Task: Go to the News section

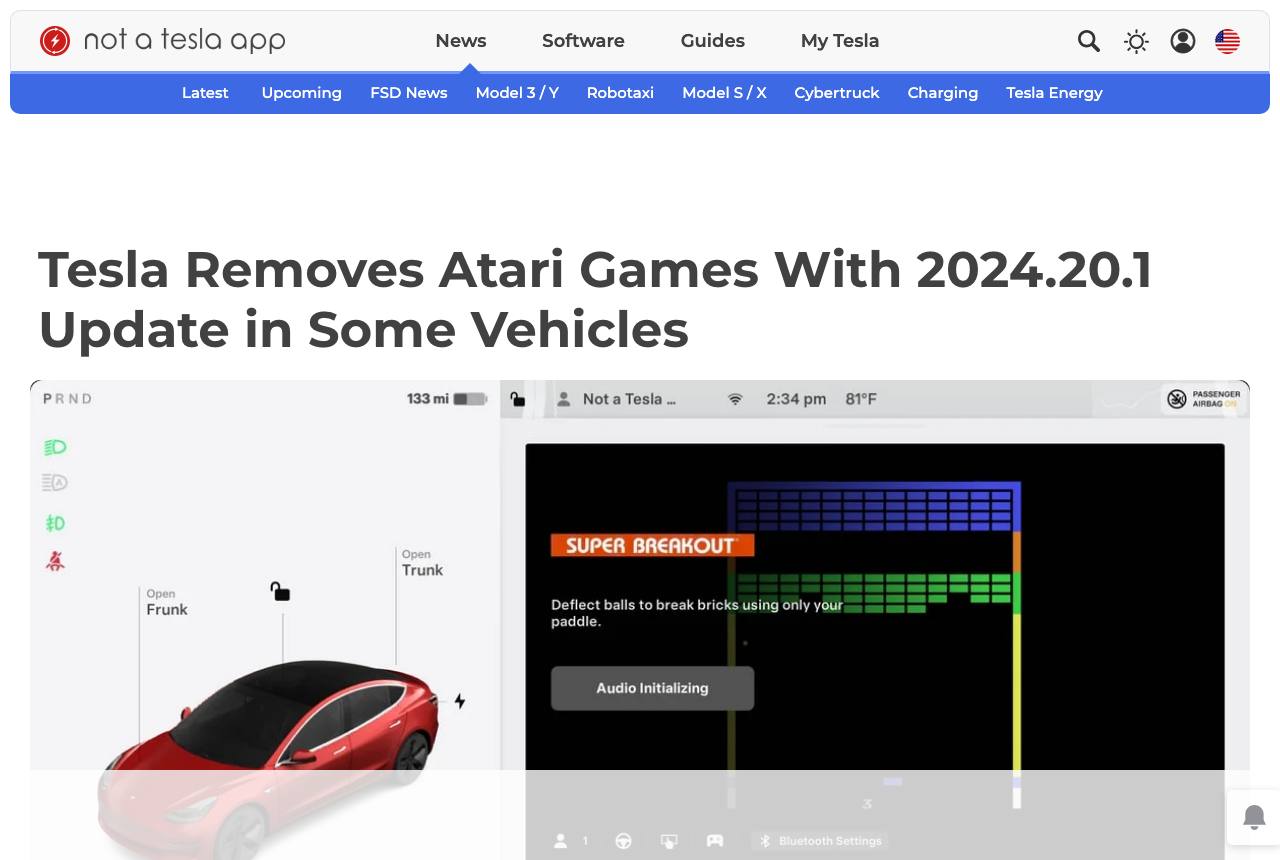Action: [461, 41]
